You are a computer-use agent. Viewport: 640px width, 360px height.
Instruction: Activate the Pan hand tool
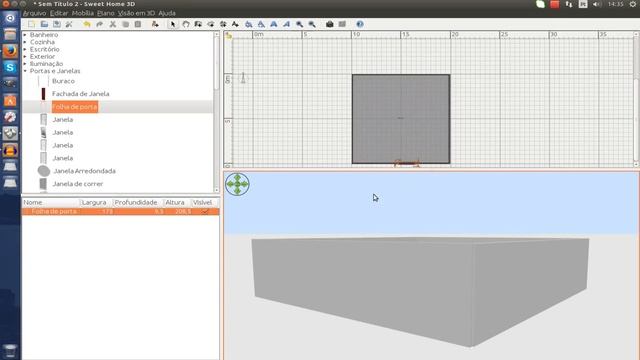coord(186,24)
